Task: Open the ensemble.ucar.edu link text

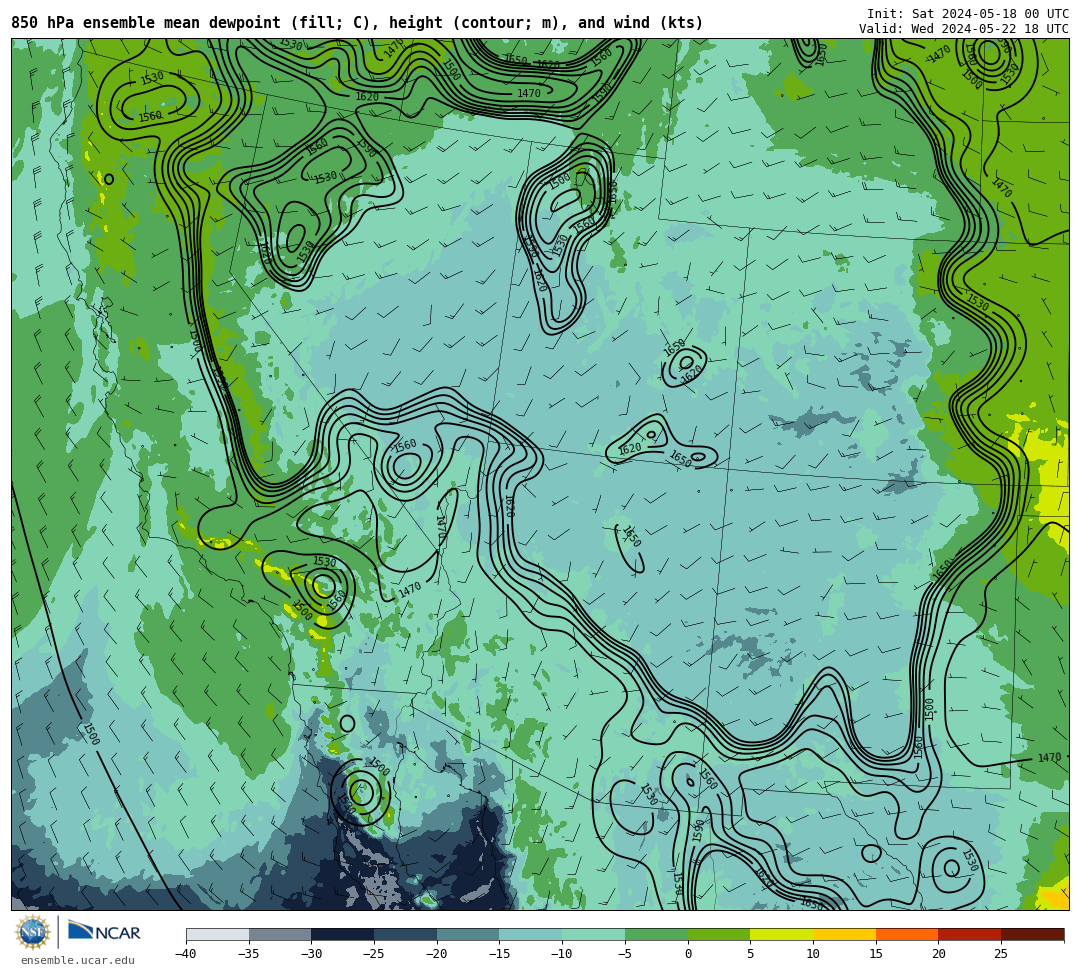Action: 78,960
